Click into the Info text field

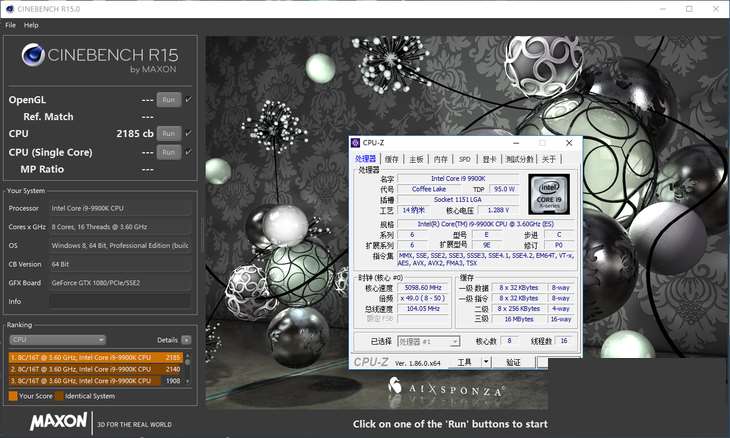[120, 301]
